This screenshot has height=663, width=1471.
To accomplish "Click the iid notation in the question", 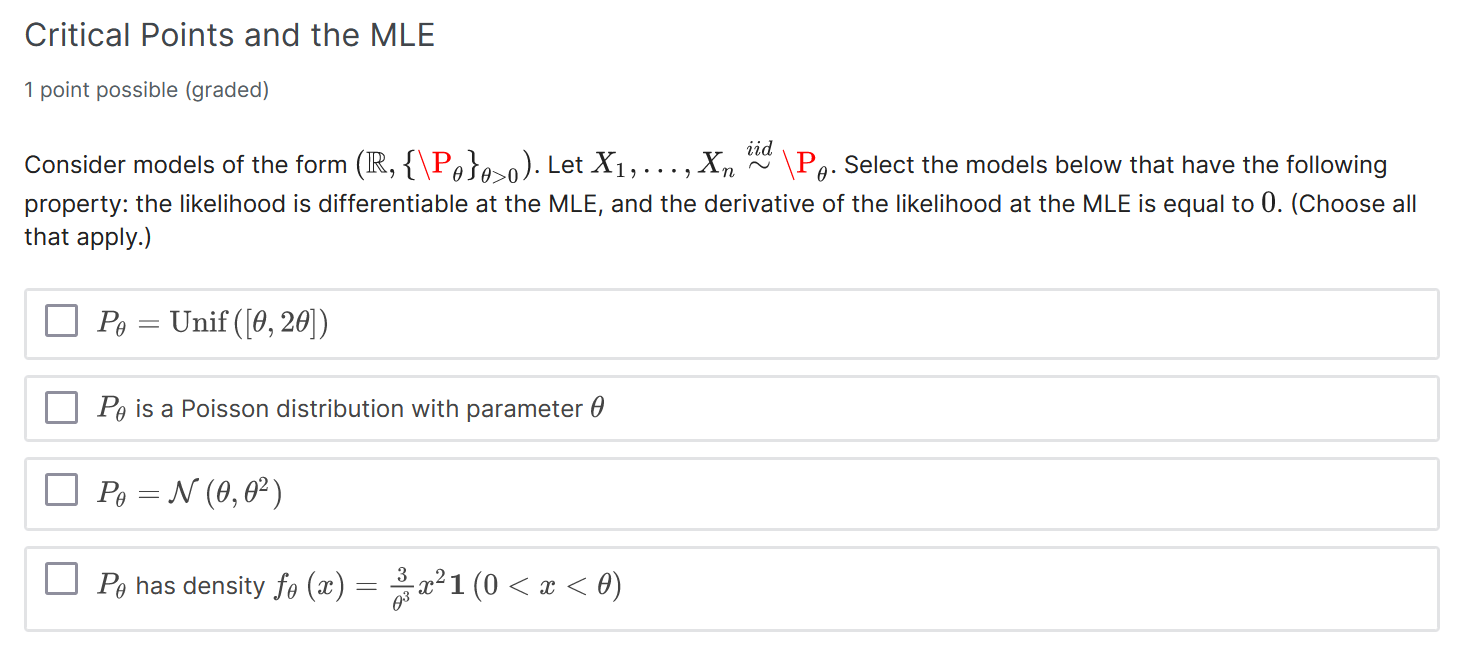I will (758, 150).
